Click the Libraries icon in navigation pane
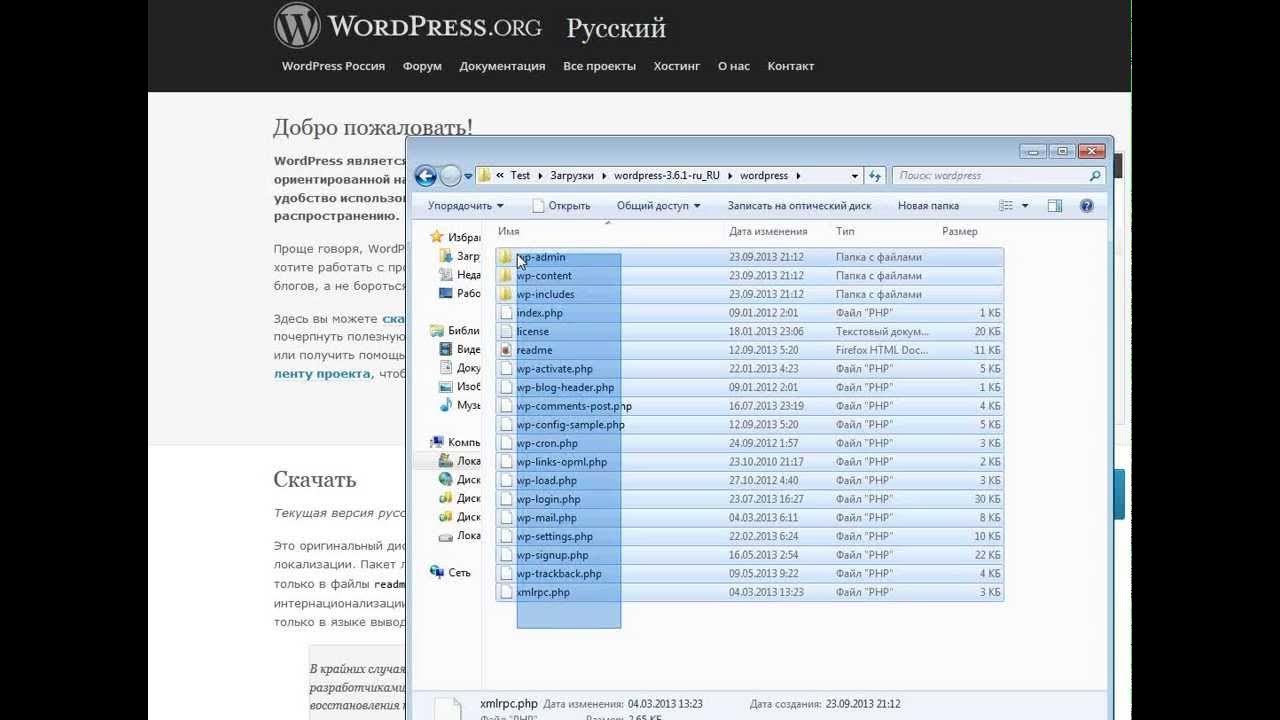The image size is (1280, 720). (437, 331)
